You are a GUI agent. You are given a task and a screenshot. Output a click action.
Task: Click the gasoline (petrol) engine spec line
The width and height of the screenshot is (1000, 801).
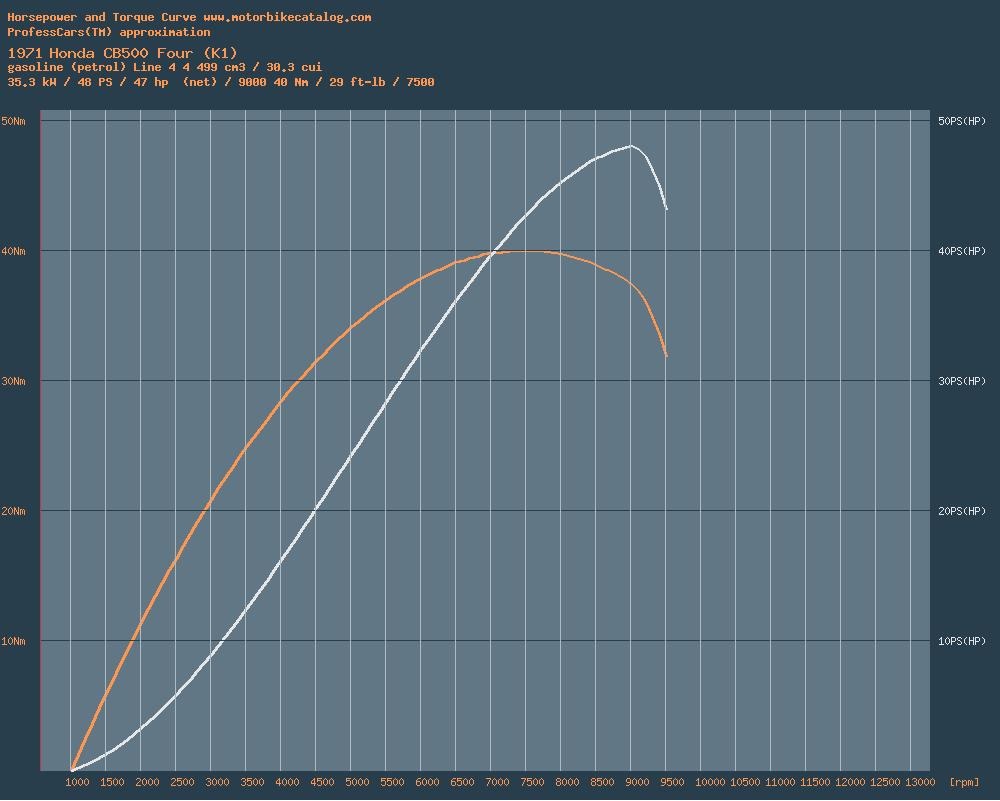(x=165, y=67)
